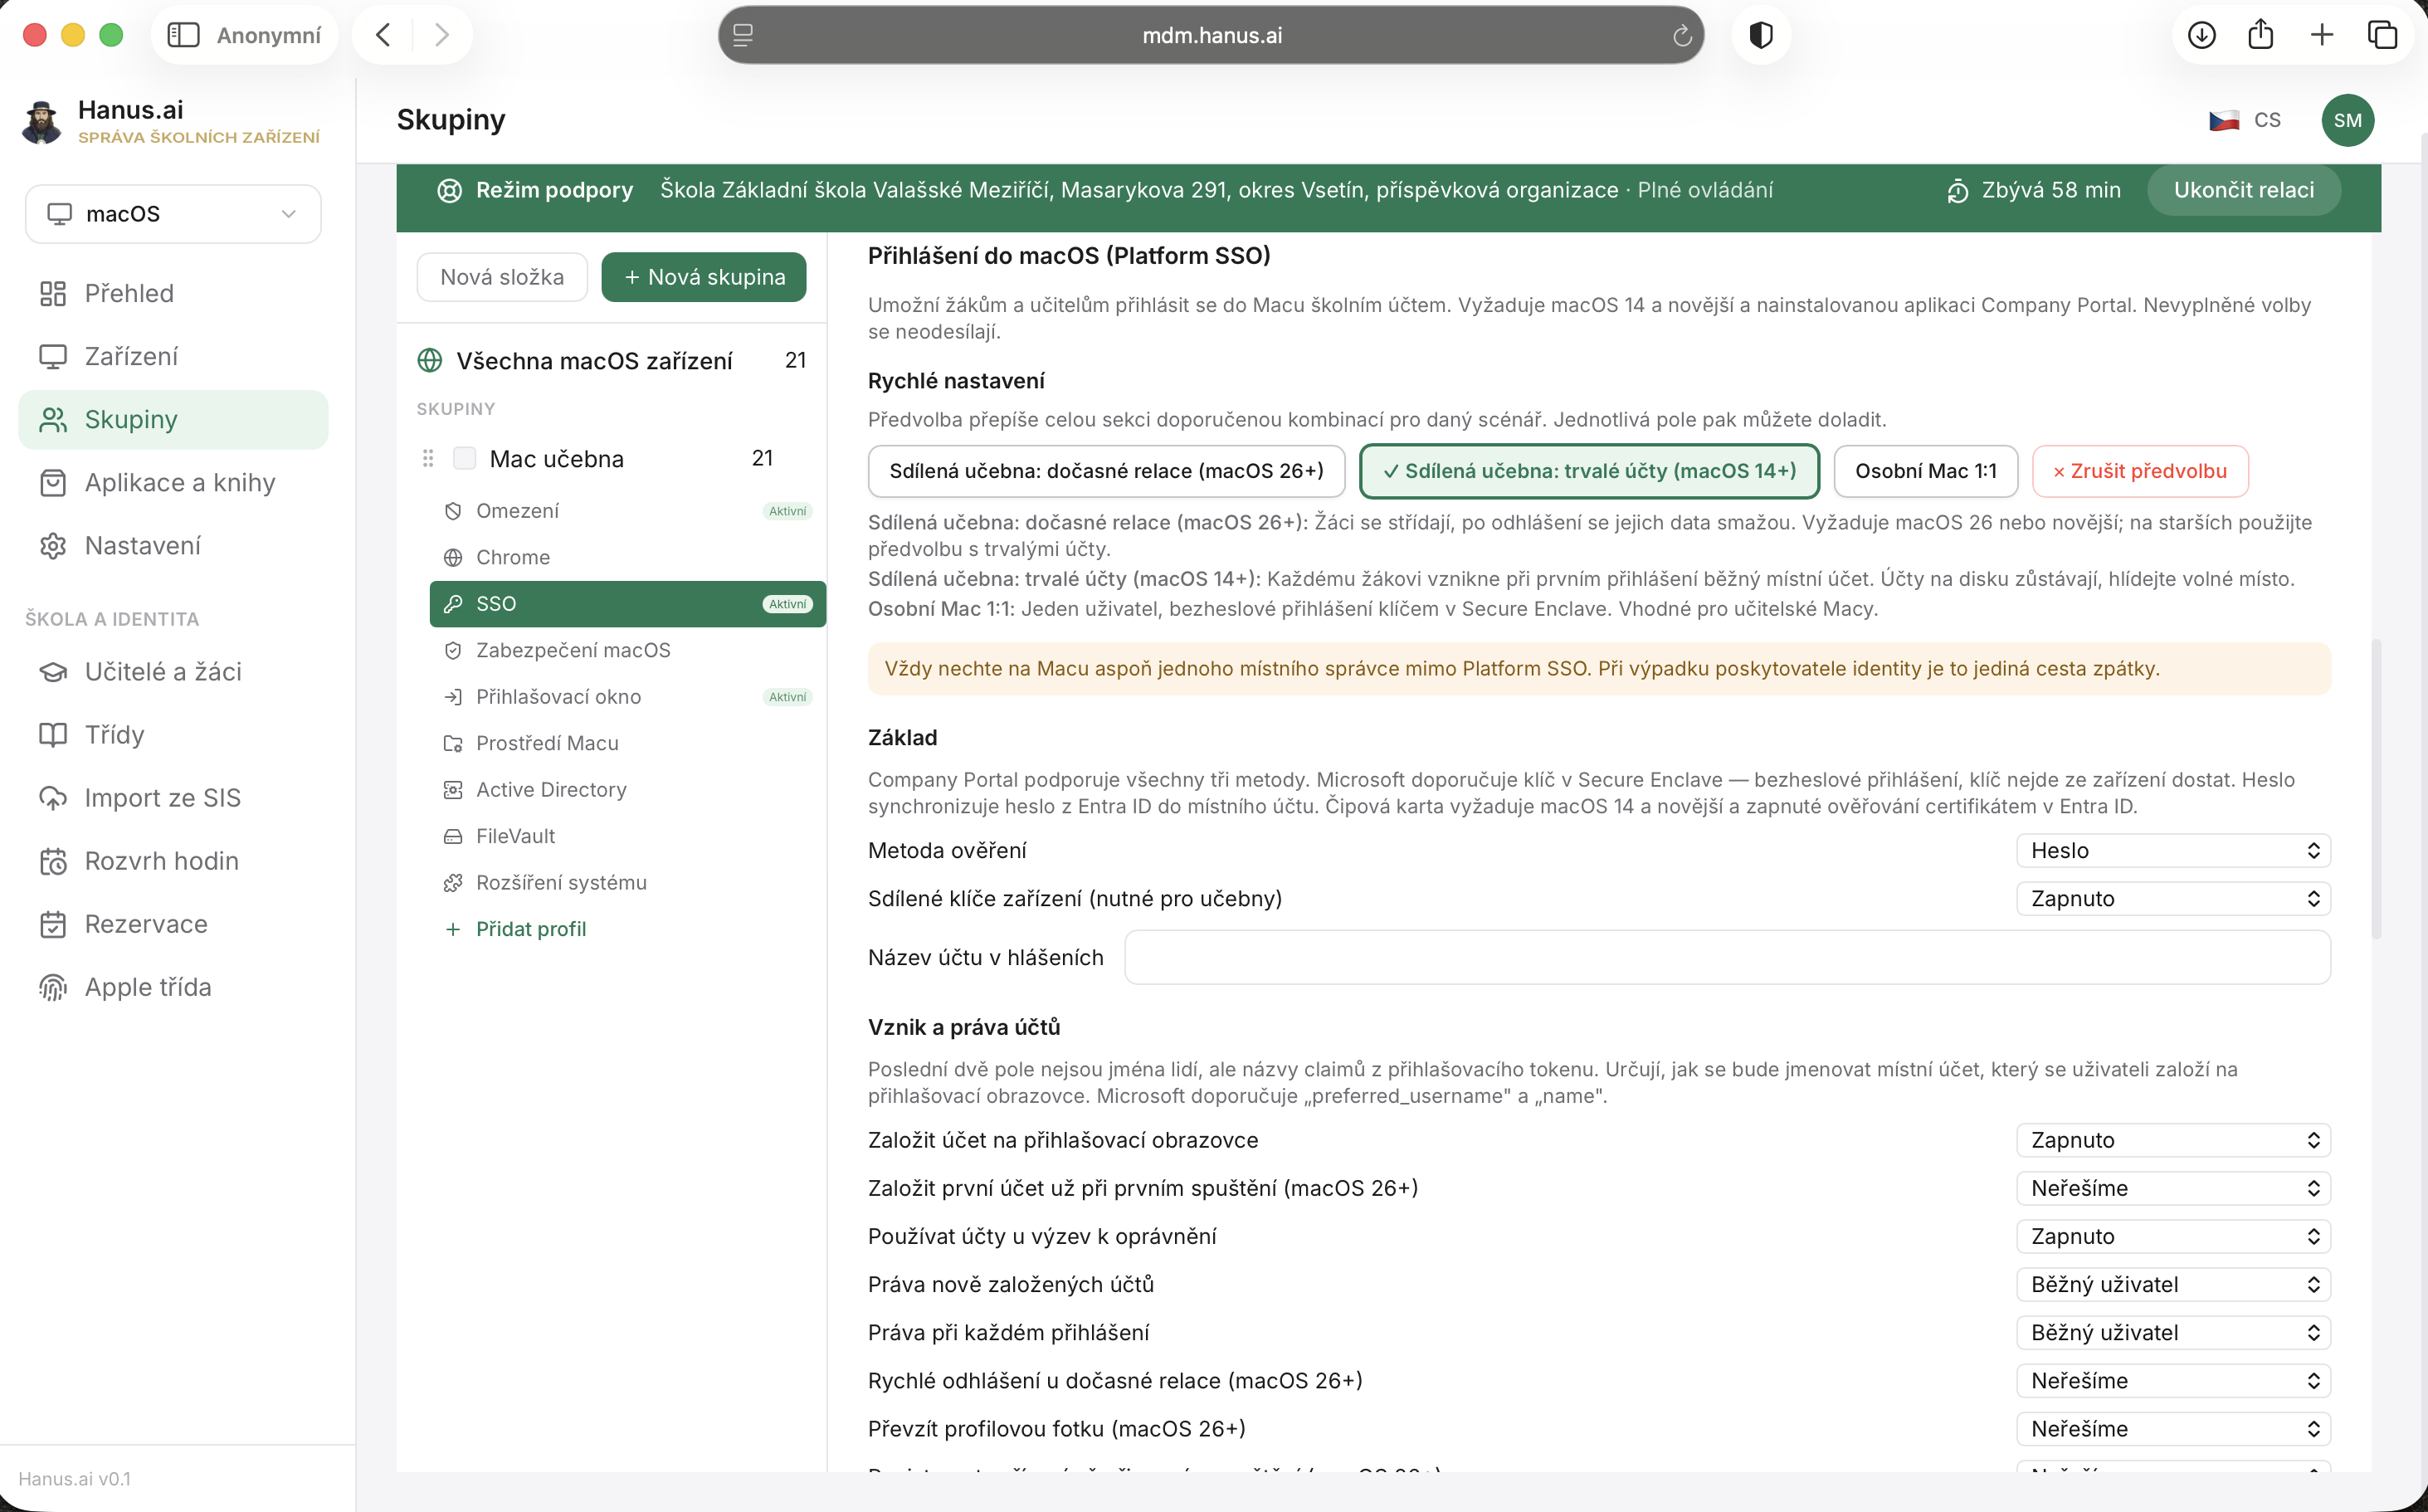Click the Safari address bar
This screenshot has width=2428, height=1512.
pos(1211,35)
